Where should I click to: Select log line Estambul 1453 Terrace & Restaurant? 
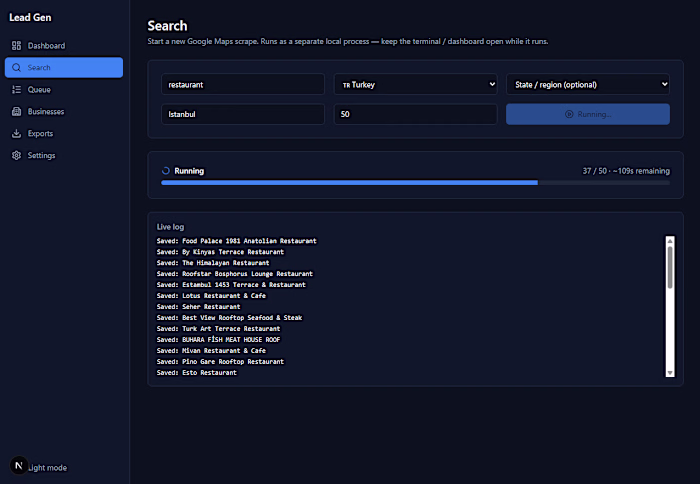pyautogui.click(x=231, y=284)
